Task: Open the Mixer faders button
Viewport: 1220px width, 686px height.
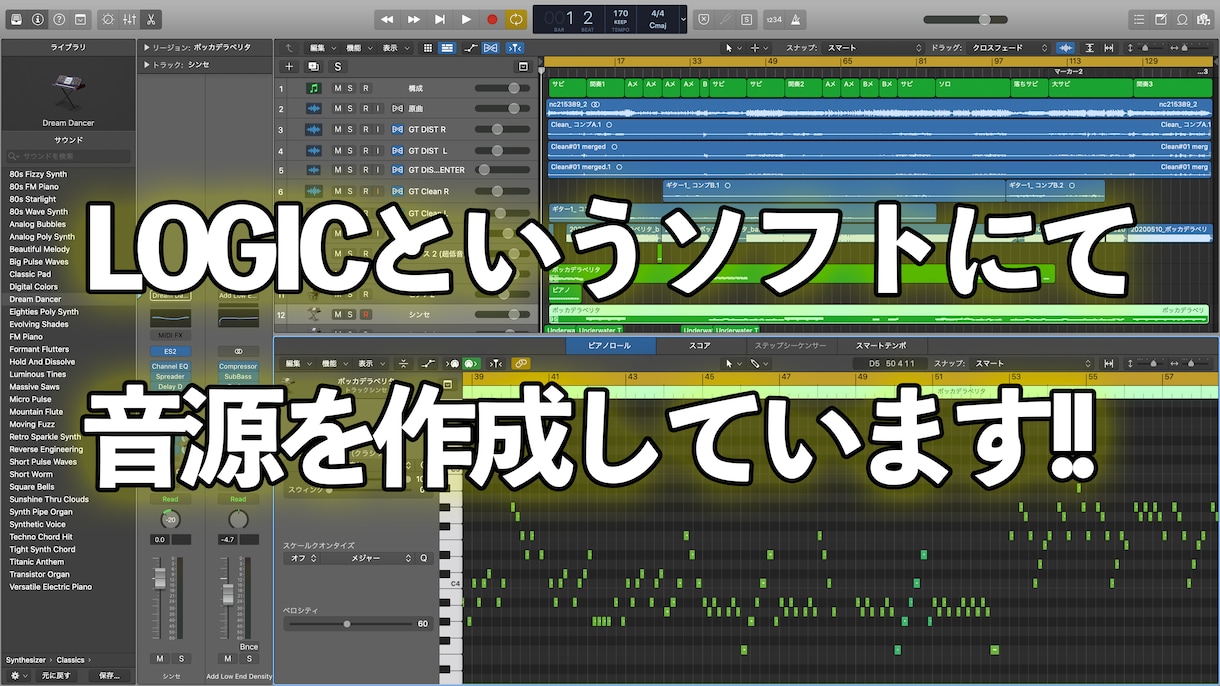Action: click(x=129, y=19)
